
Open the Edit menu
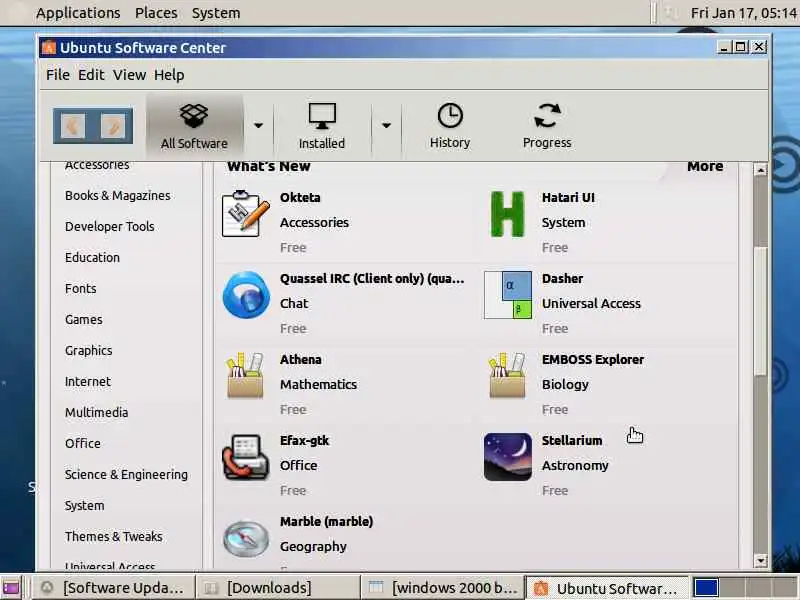click(91, 75)
